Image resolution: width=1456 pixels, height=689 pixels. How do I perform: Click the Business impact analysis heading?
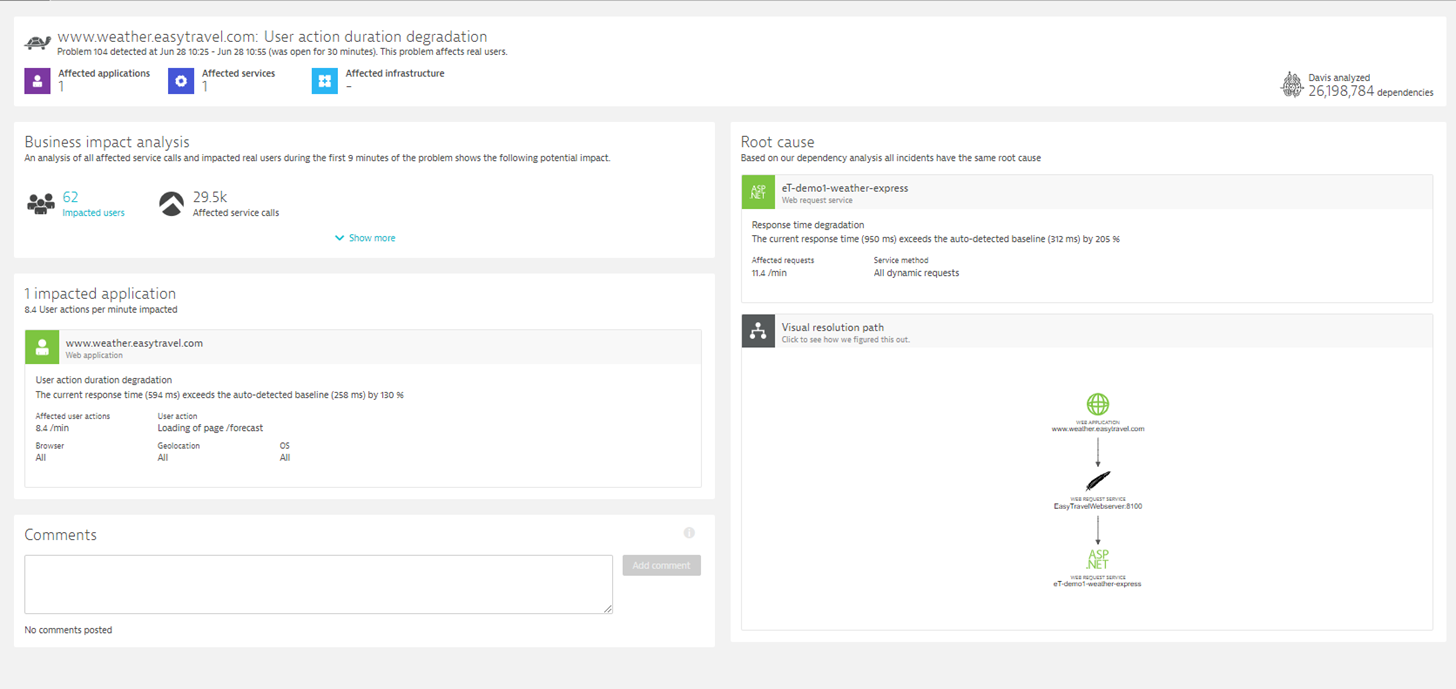[107, 142]
